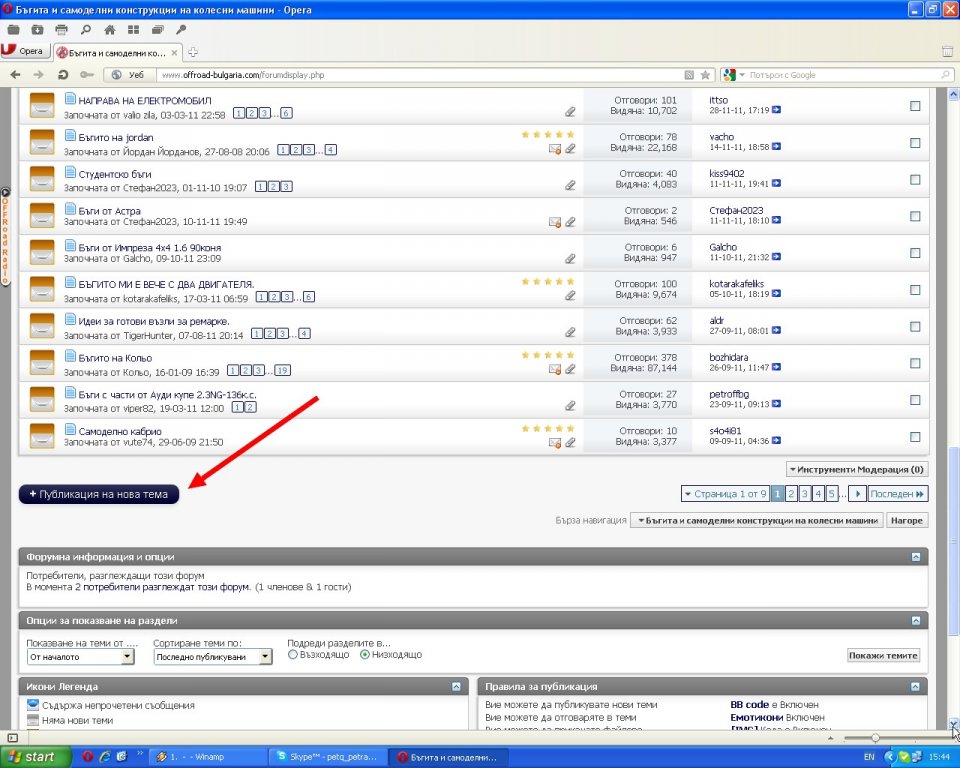
Task: Go to last post by bozhidara
Action: click(x=776, y=367)
